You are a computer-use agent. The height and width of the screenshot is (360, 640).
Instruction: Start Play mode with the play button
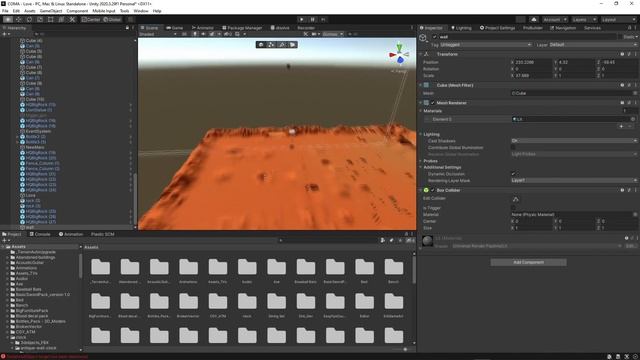click(x=302, y=19)
